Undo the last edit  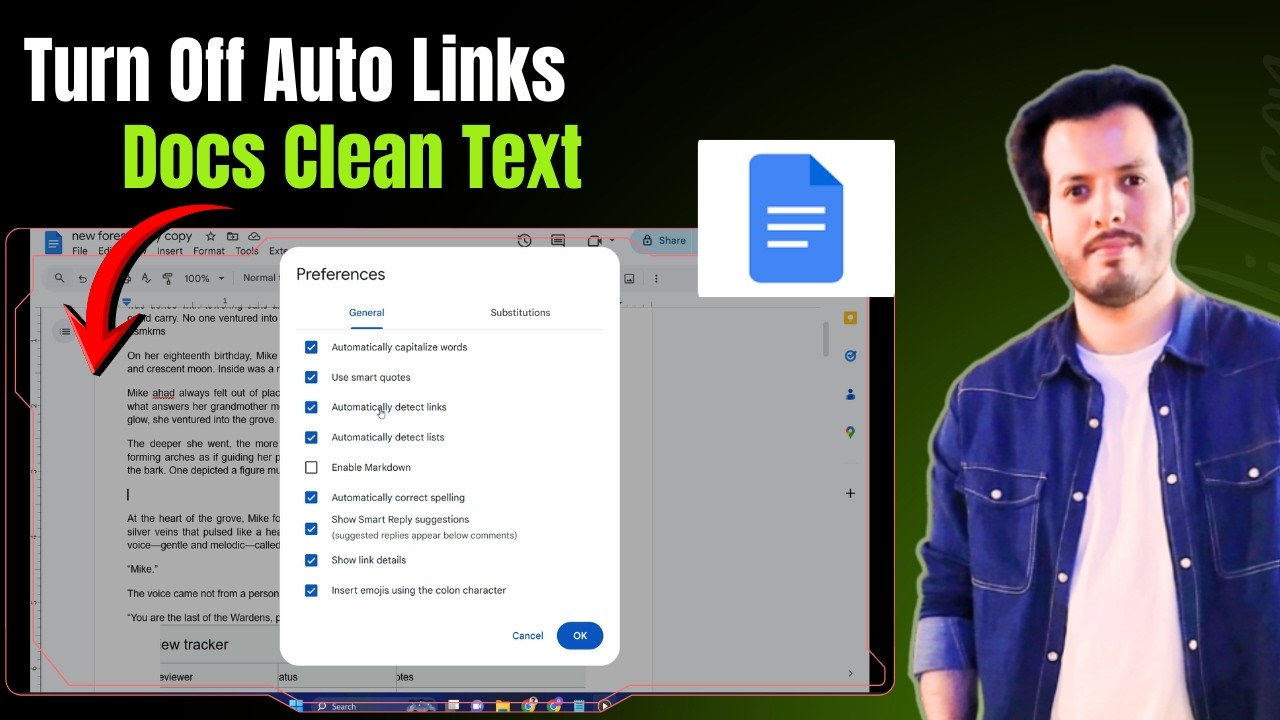[83, 278]
